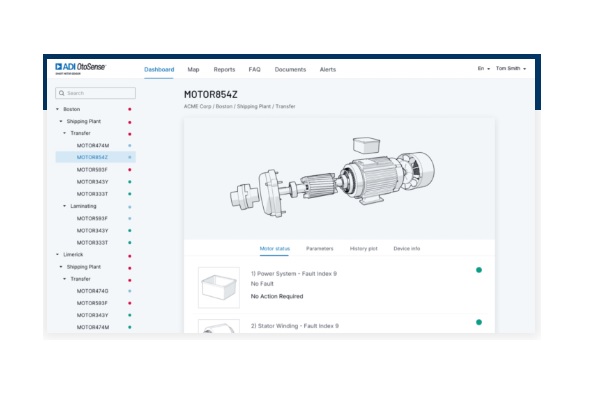Click the Power System component thumbnail
Viewport: 600px width, 400px height.
click(x=218, y=286)
